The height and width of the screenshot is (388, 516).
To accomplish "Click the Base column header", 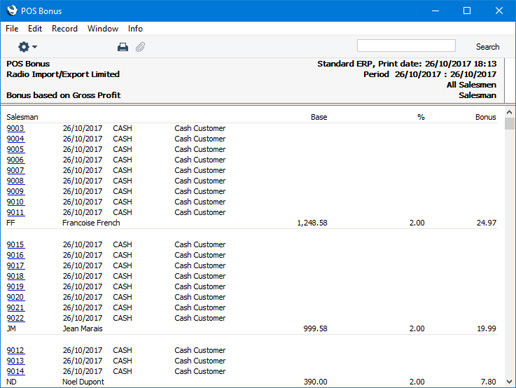I will [x=319, y=117].
